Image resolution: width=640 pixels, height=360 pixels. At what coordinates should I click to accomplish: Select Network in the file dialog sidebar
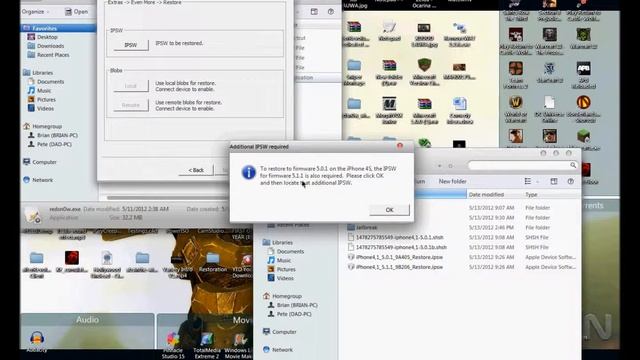point(278,350)
